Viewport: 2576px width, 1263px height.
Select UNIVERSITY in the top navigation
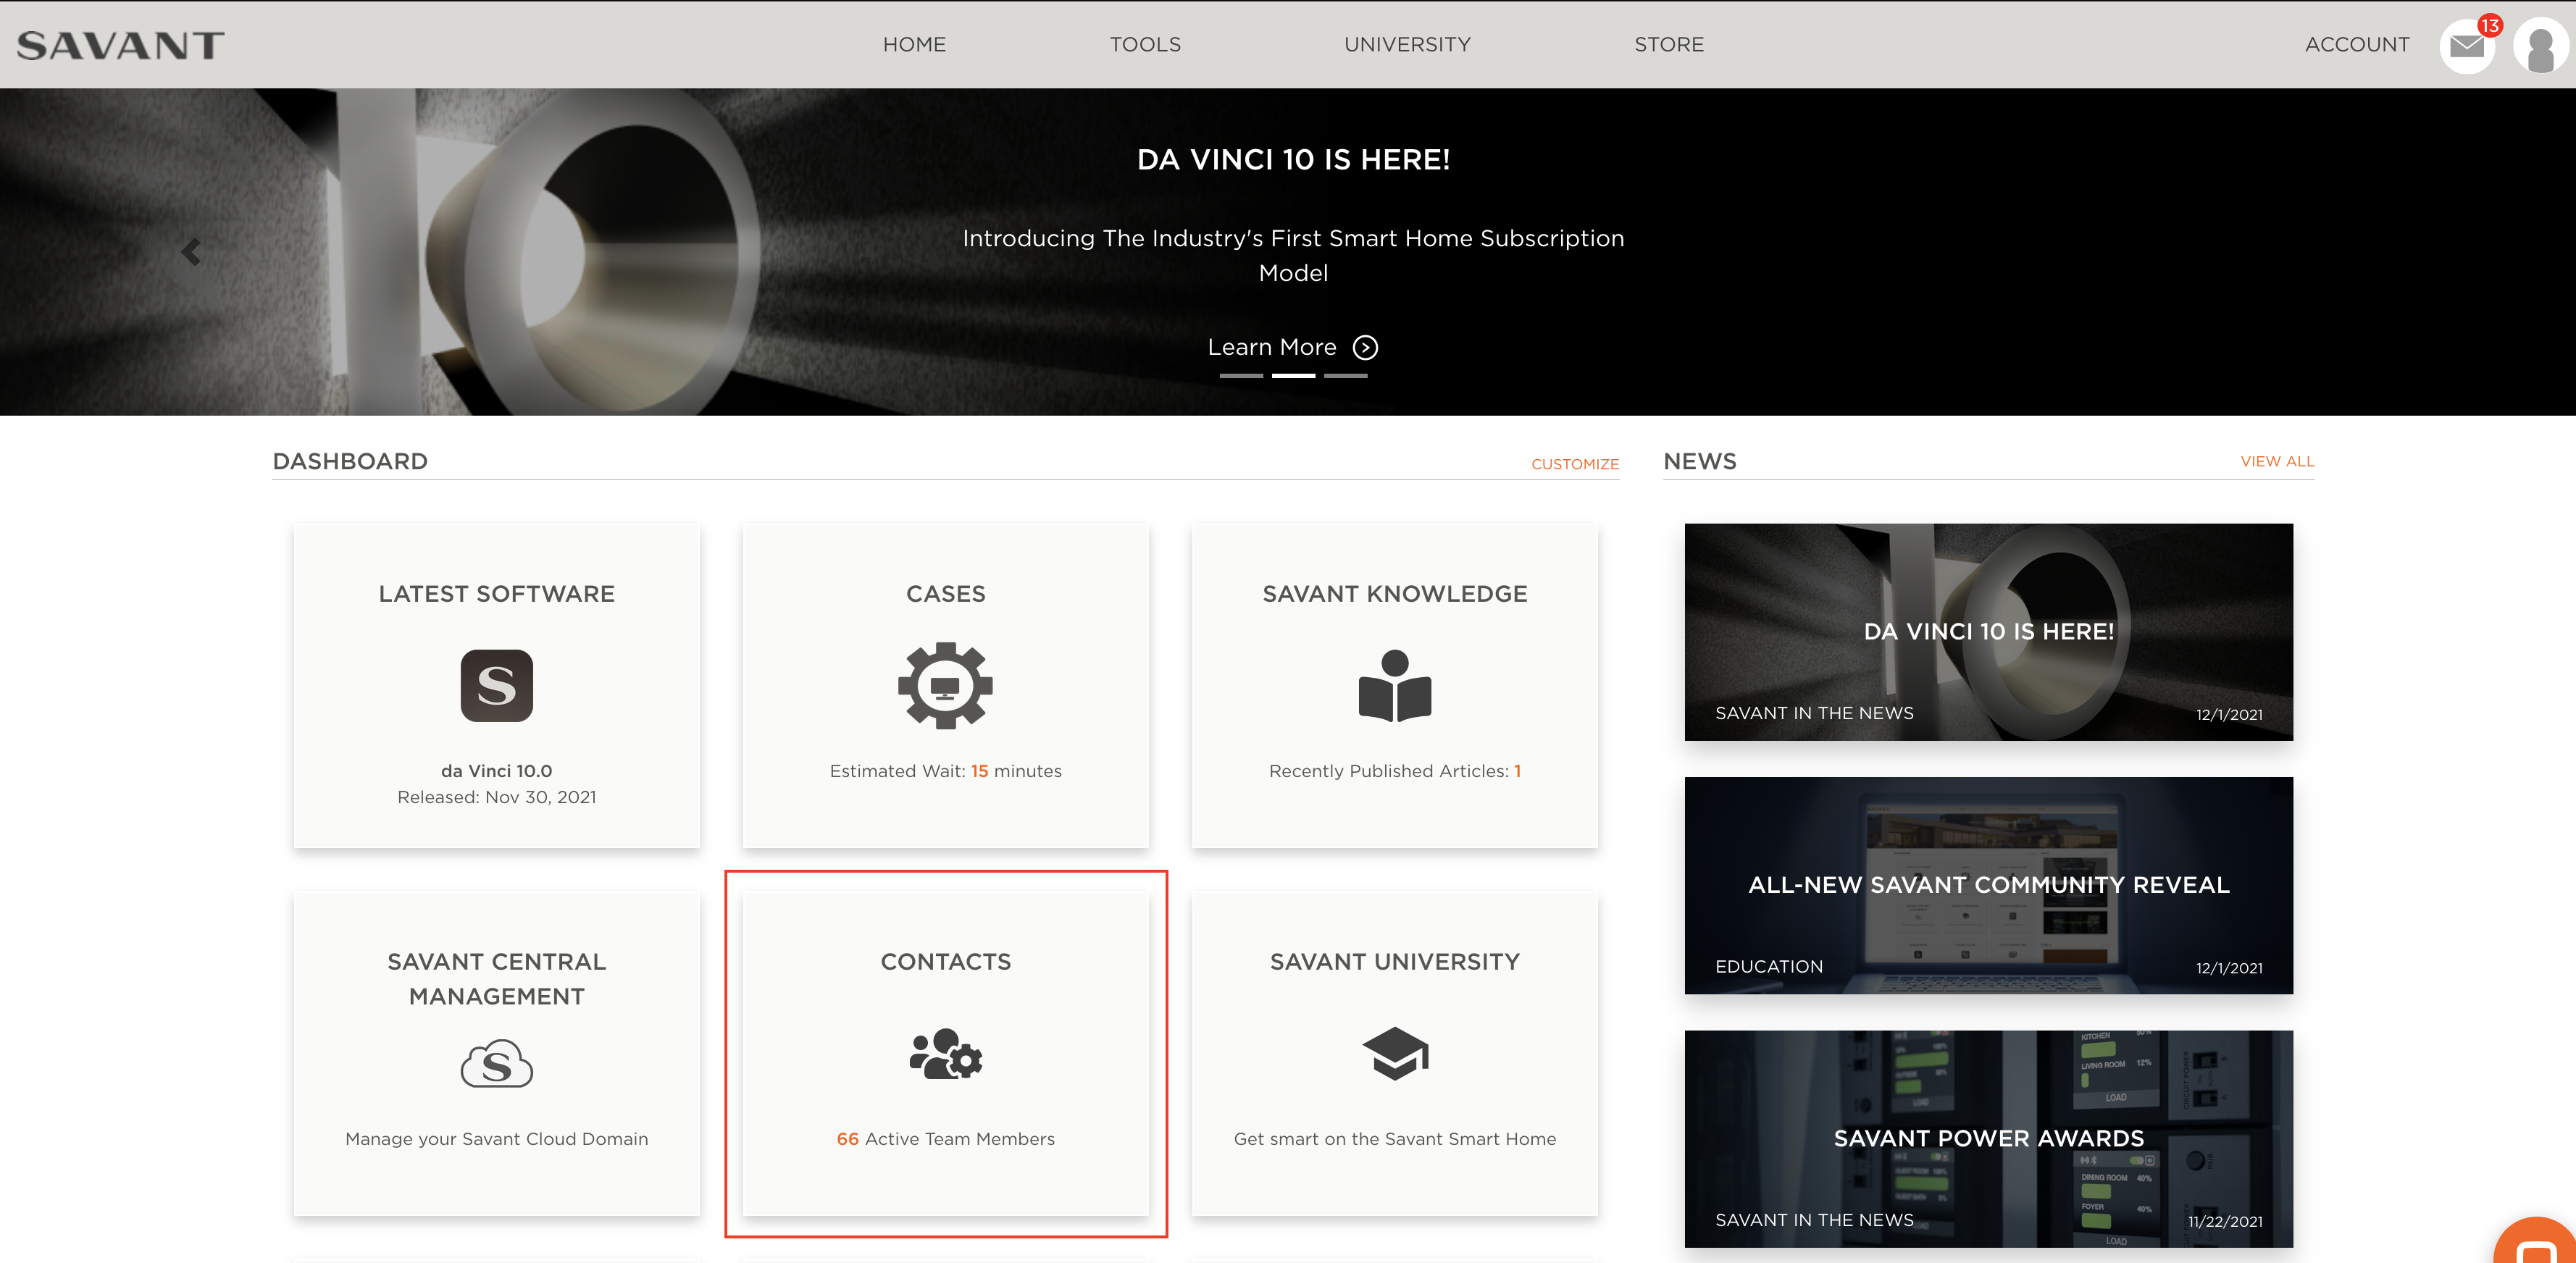[x=1407, y=44]
